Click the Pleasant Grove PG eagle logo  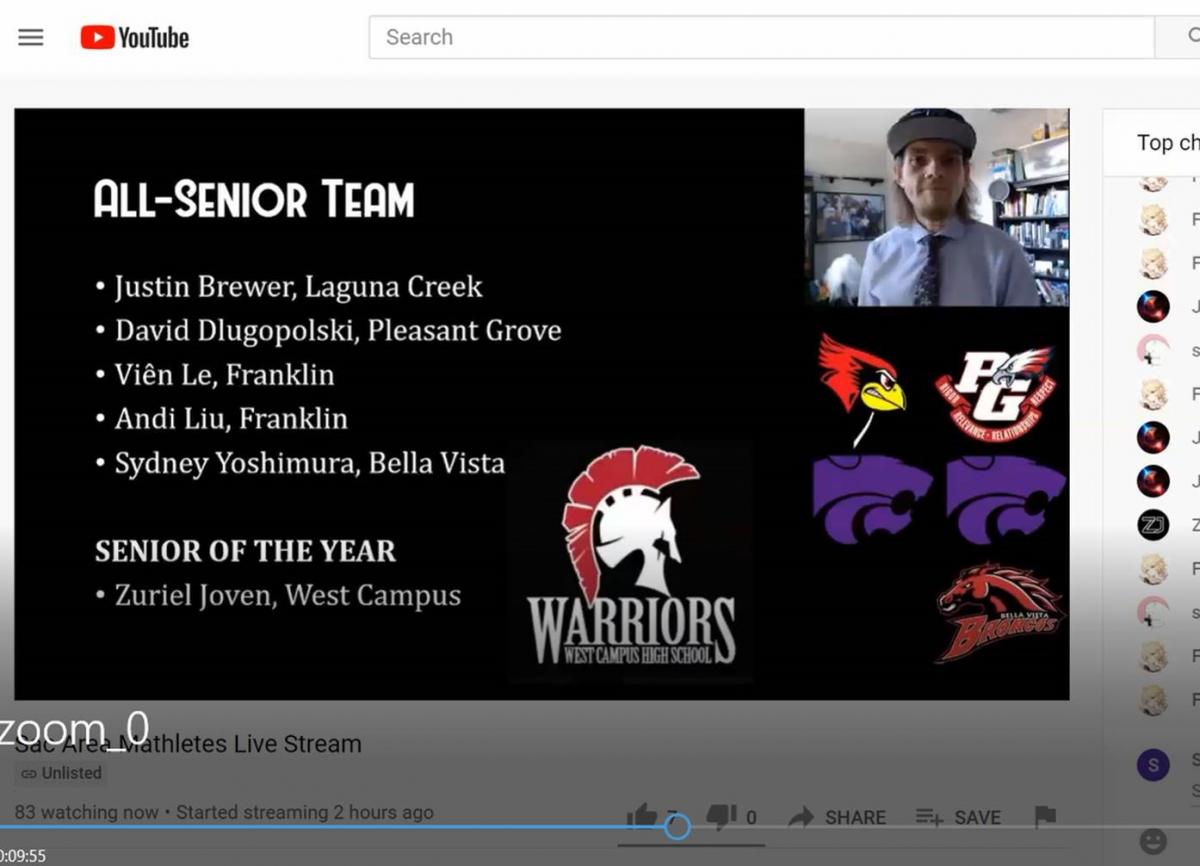click(x=995, y=390)
